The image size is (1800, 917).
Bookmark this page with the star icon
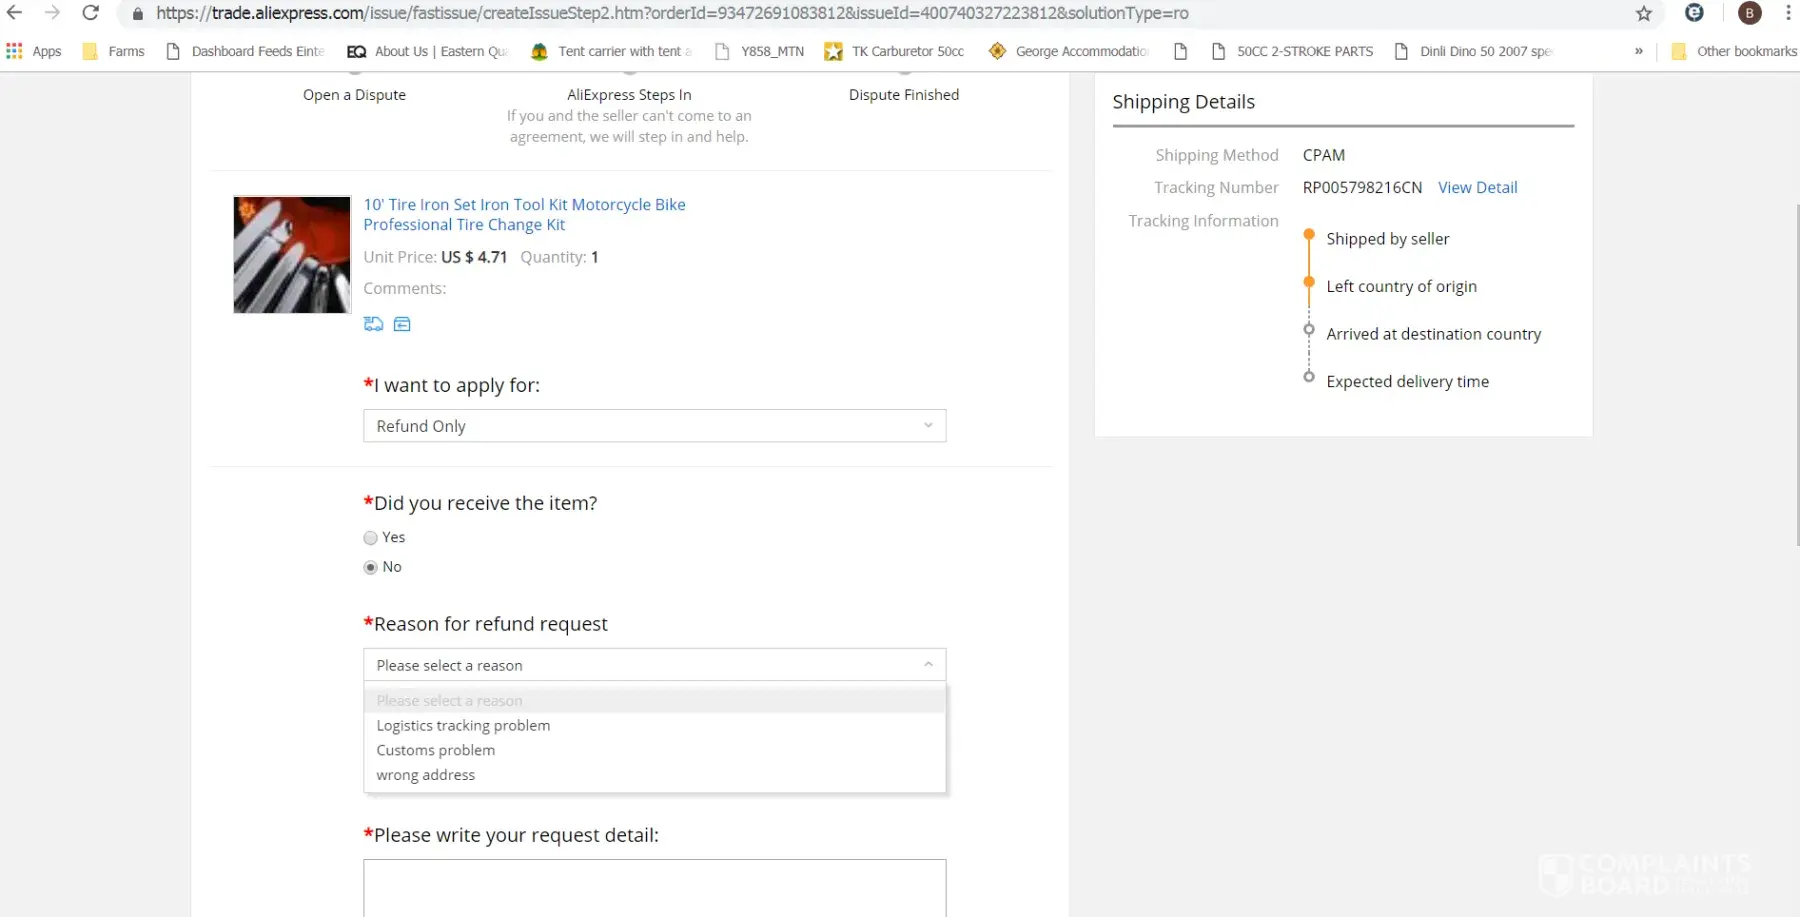click(x=1643, y=13)
